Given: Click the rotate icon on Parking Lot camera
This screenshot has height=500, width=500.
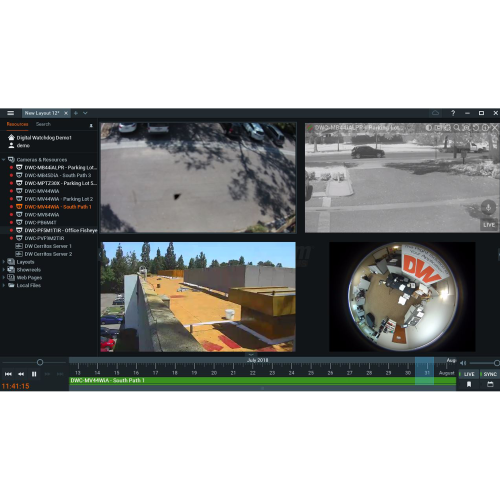Looking at the screenshot, I should point(476,128).
